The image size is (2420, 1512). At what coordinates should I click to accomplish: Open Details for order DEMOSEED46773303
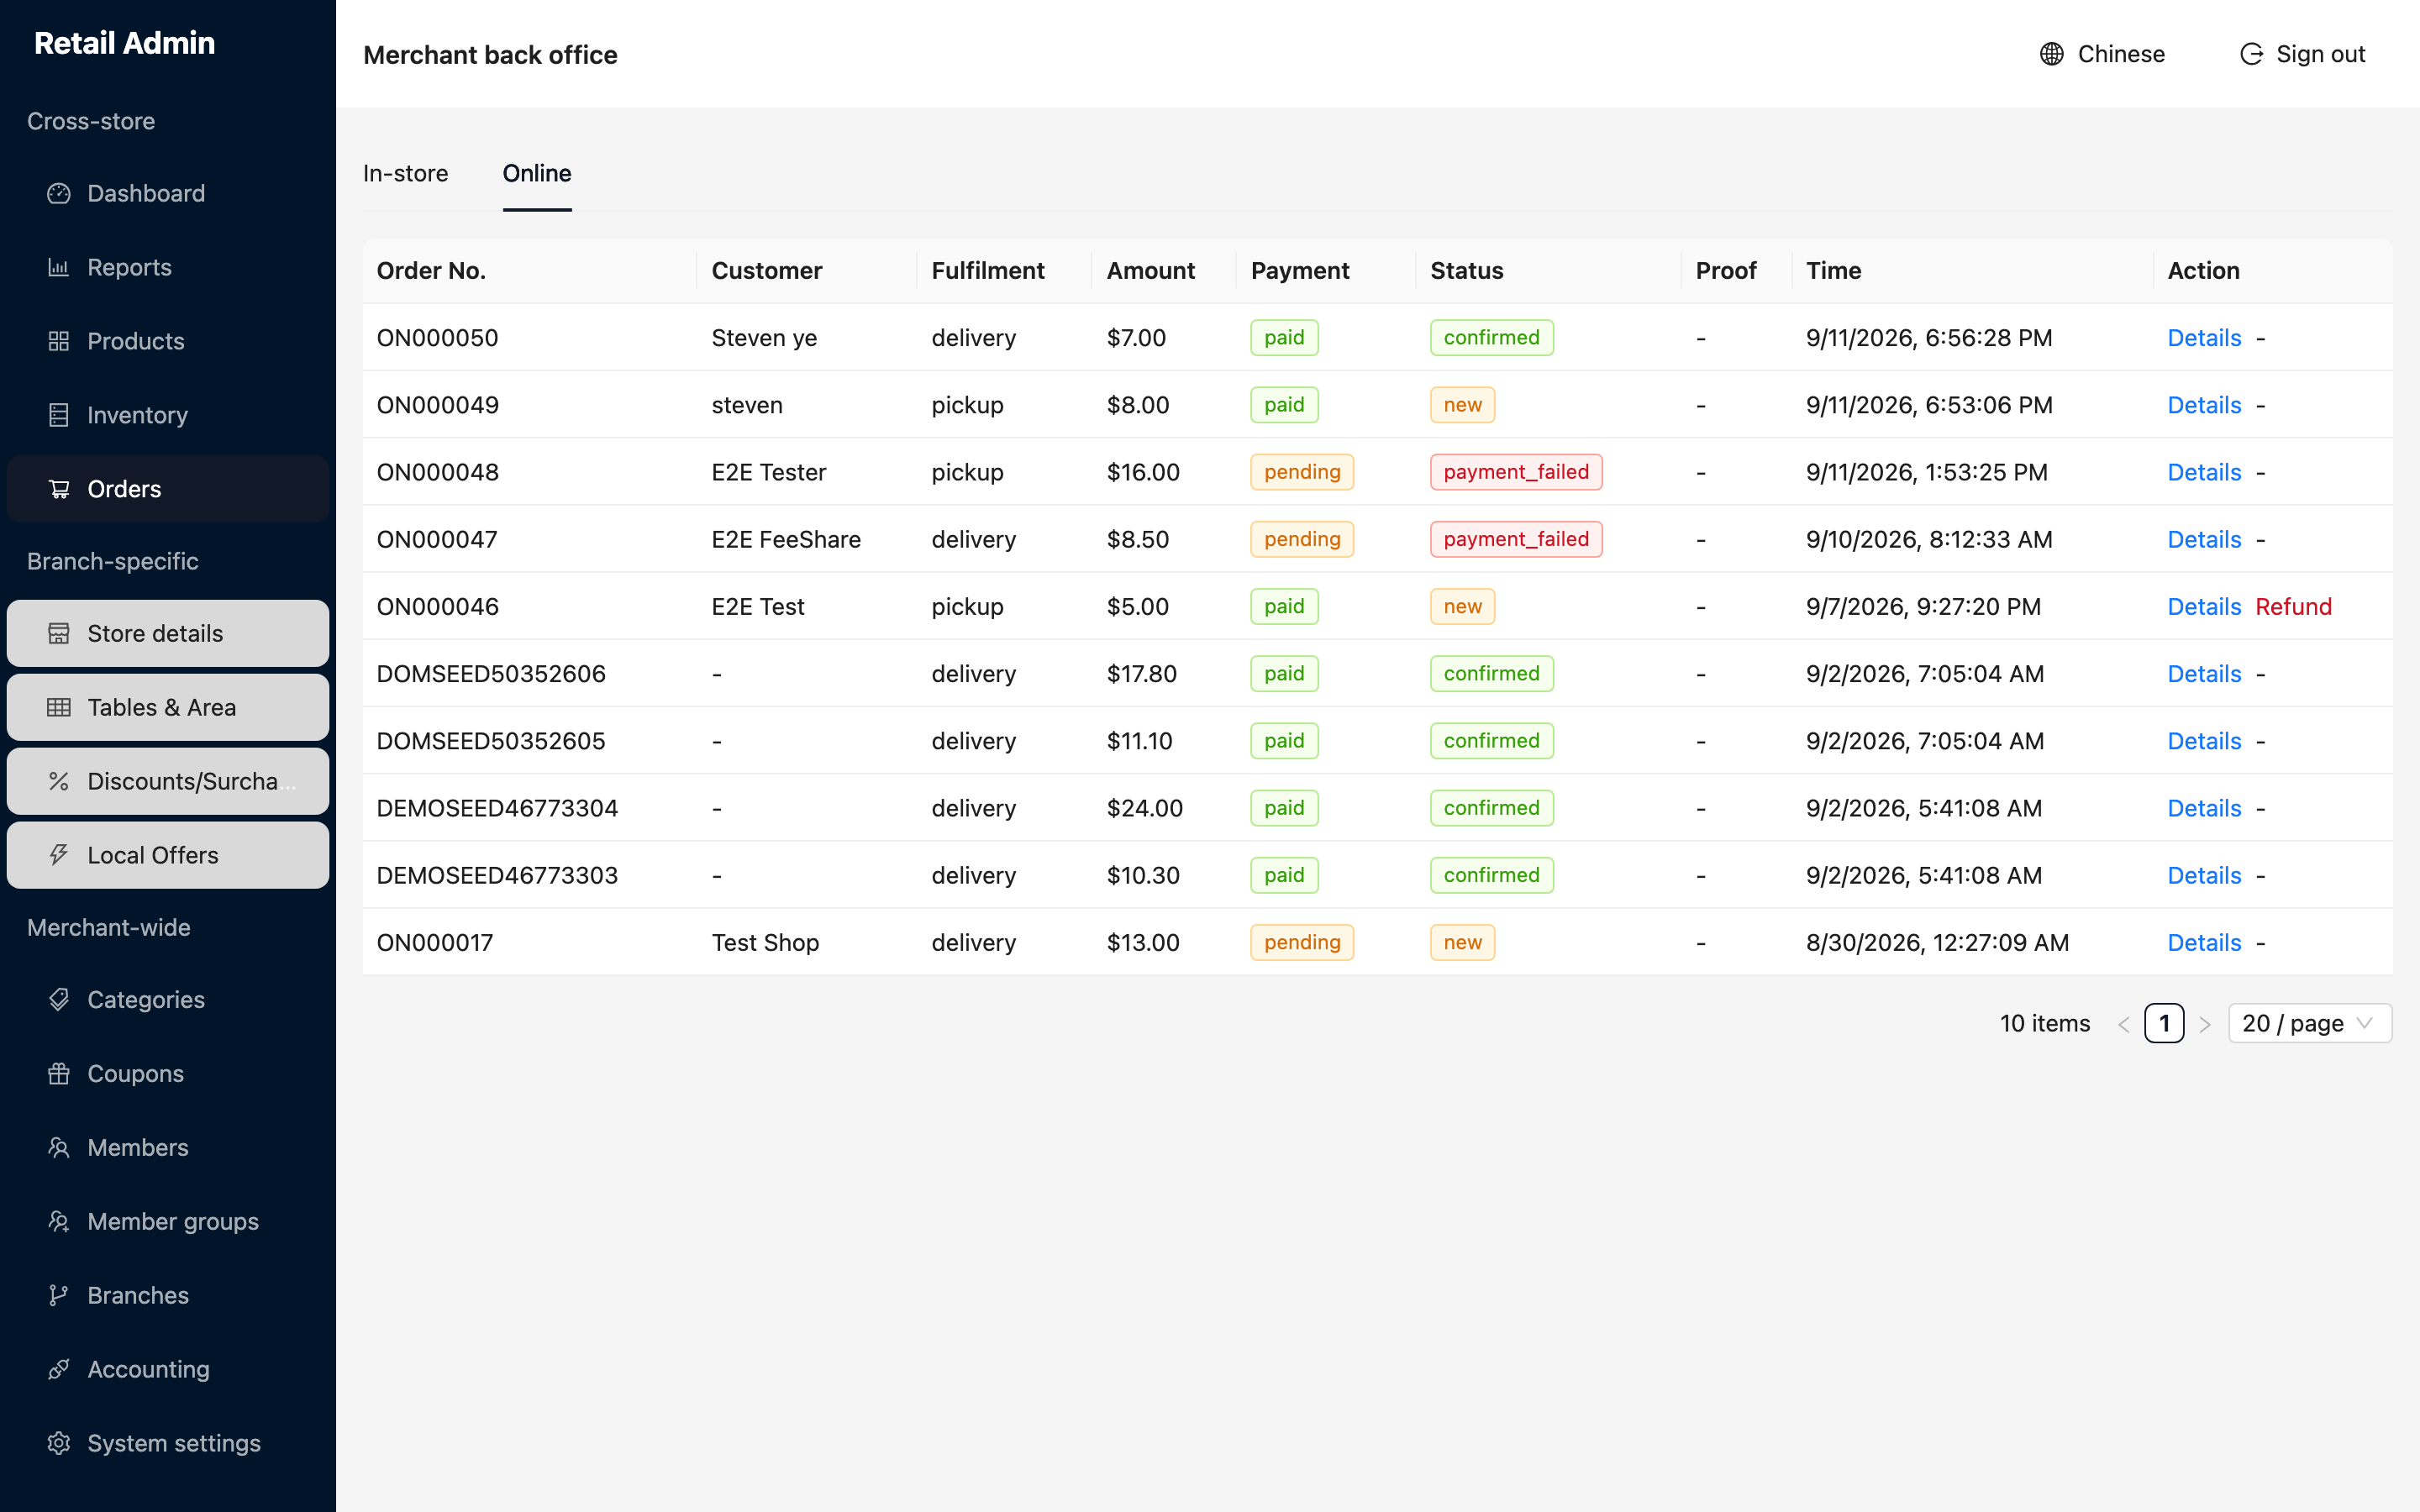[x=2204, y=875]
